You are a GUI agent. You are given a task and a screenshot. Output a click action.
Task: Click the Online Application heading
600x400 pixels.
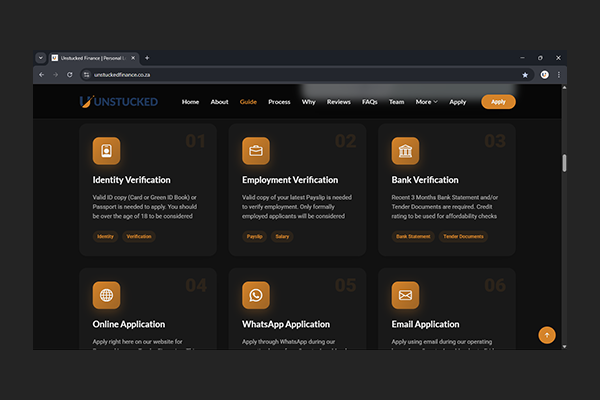[x=129, y=324]
